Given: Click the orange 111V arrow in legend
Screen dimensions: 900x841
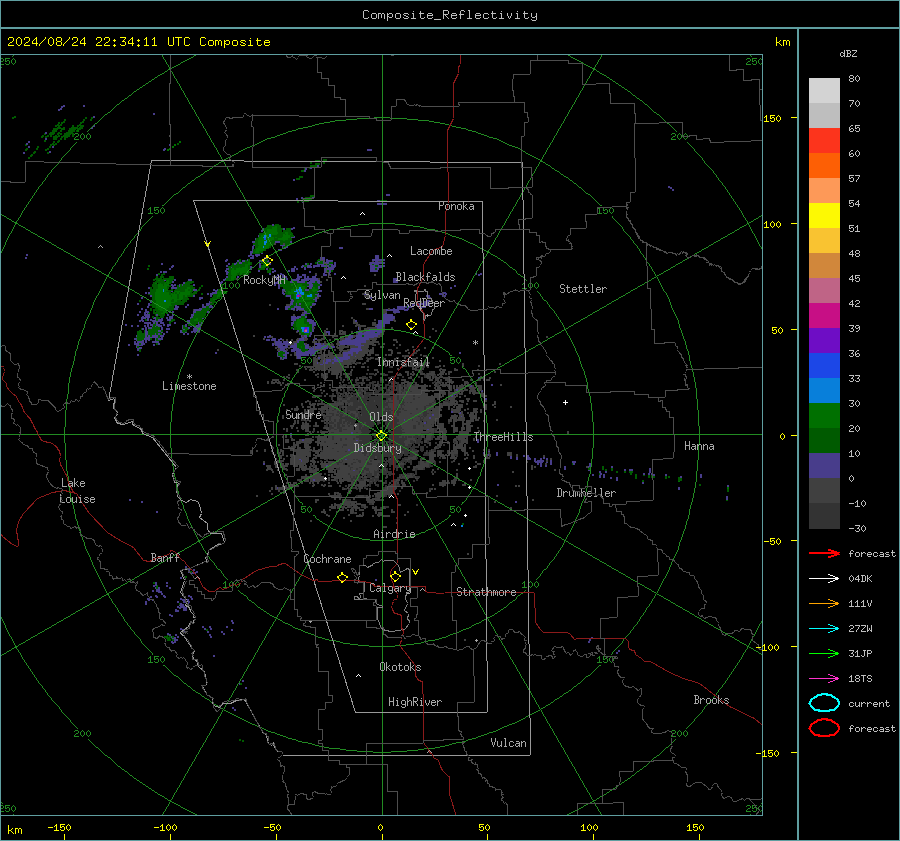Looking at the screenshot, I should (x=824, y=603).
